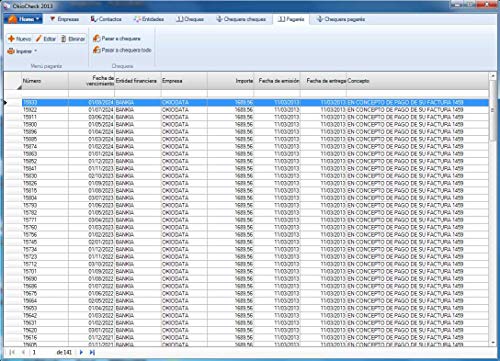This screenshot has width=500, height=361.
Task: Click the Número filter row field
Action: click(x=45, y=94)
